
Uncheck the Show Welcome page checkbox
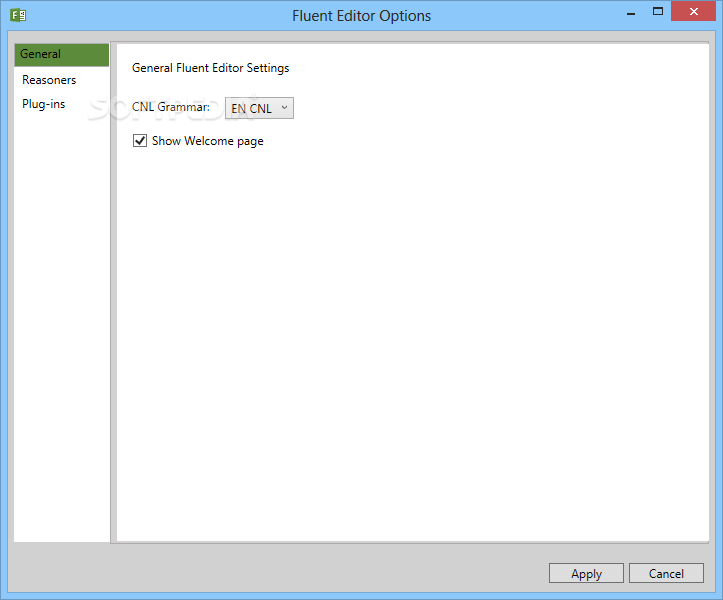pos(140,141)
